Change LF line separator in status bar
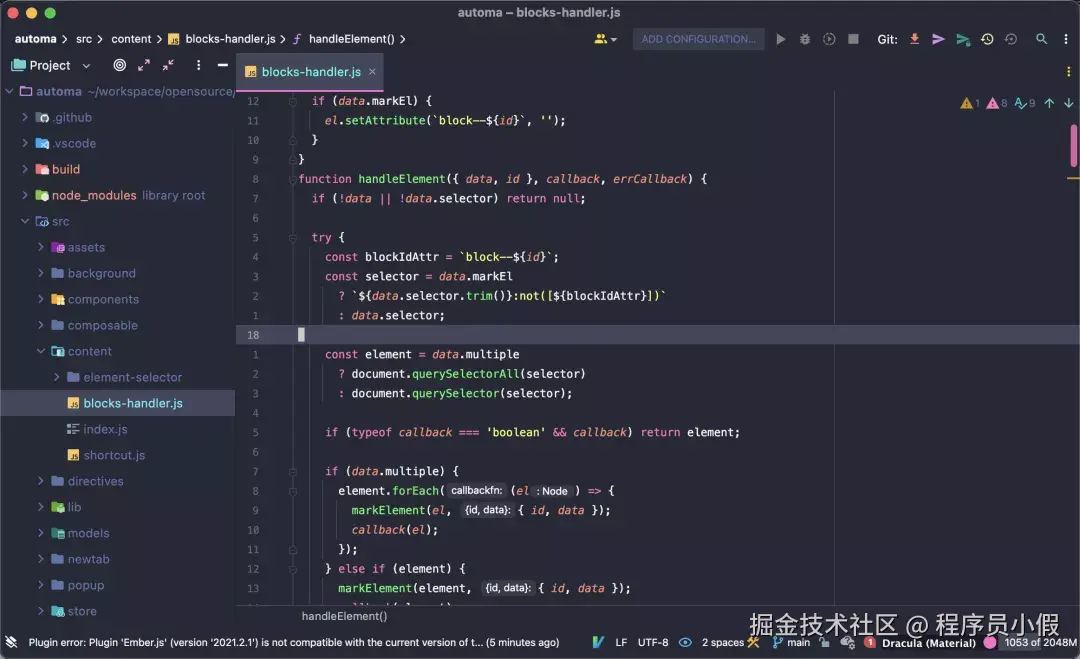This screenshot has width=1080, height=659. pyautogui.click(x=621, y=642)
